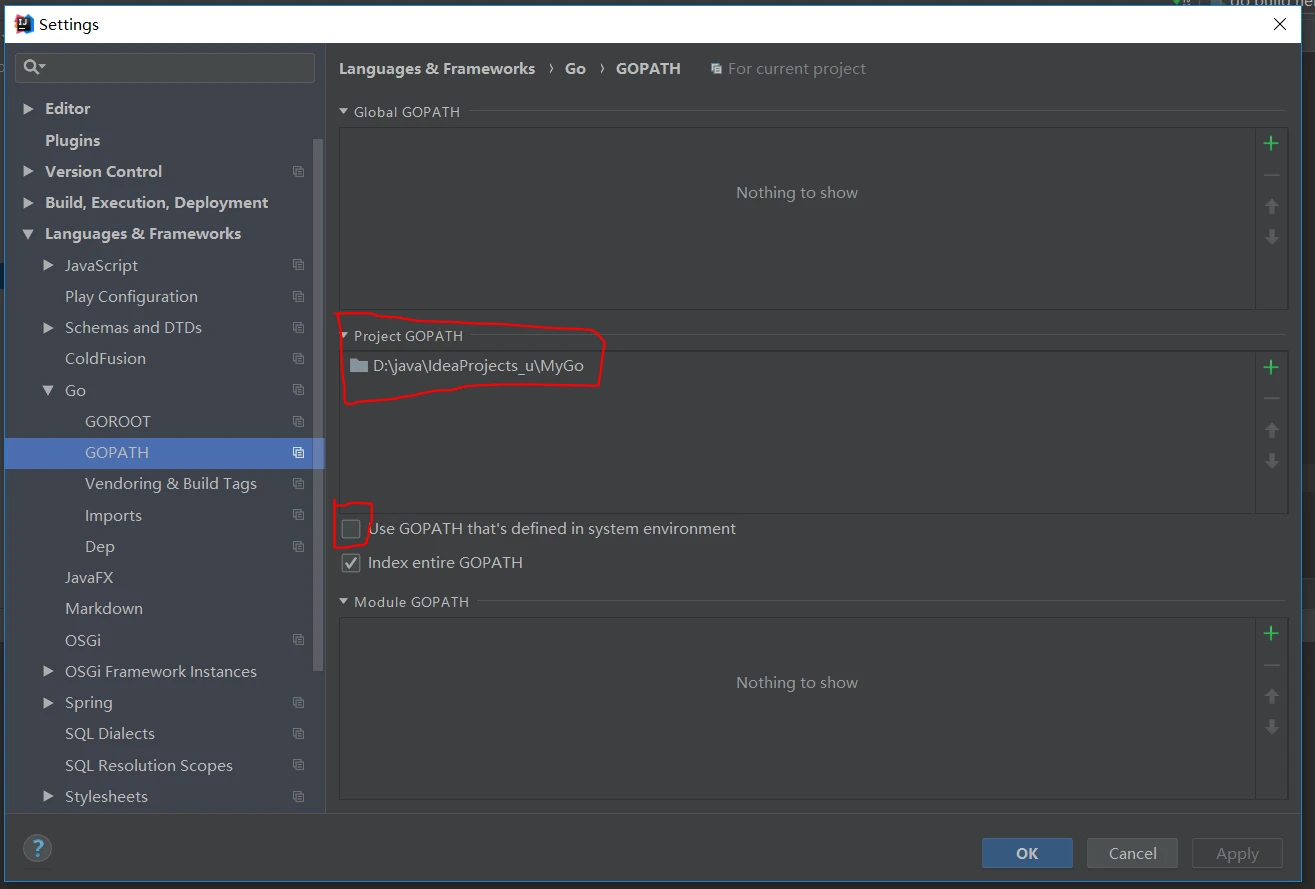
Task: Click project-level icon next to Play Configuration
Action: point(298,297)
